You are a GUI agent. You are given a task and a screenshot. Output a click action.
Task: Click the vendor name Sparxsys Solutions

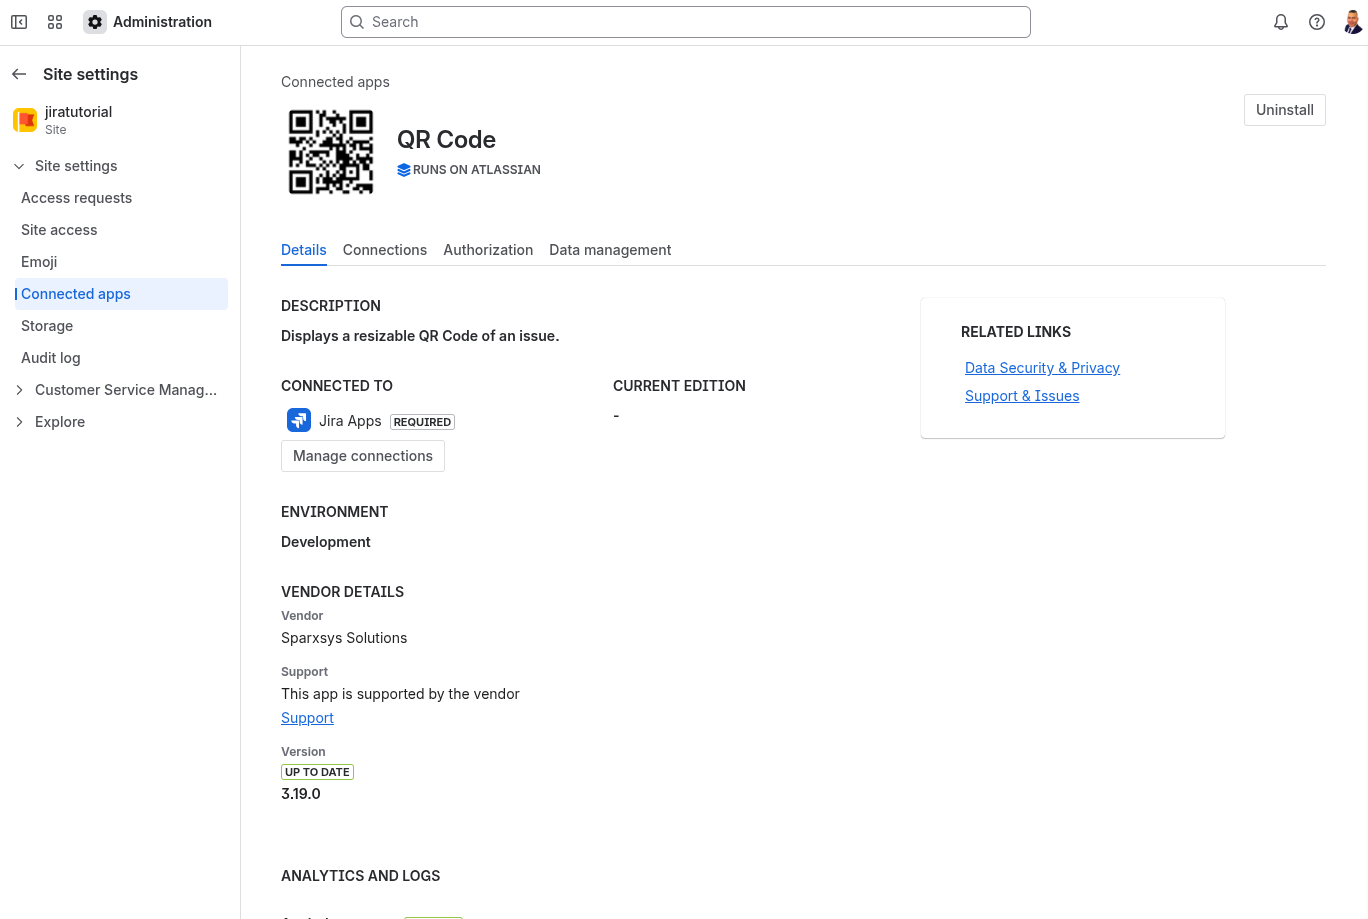tap(344, 638)
